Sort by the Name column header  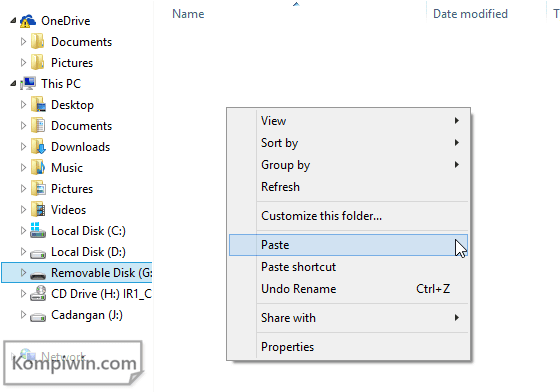tap(189, 14)
